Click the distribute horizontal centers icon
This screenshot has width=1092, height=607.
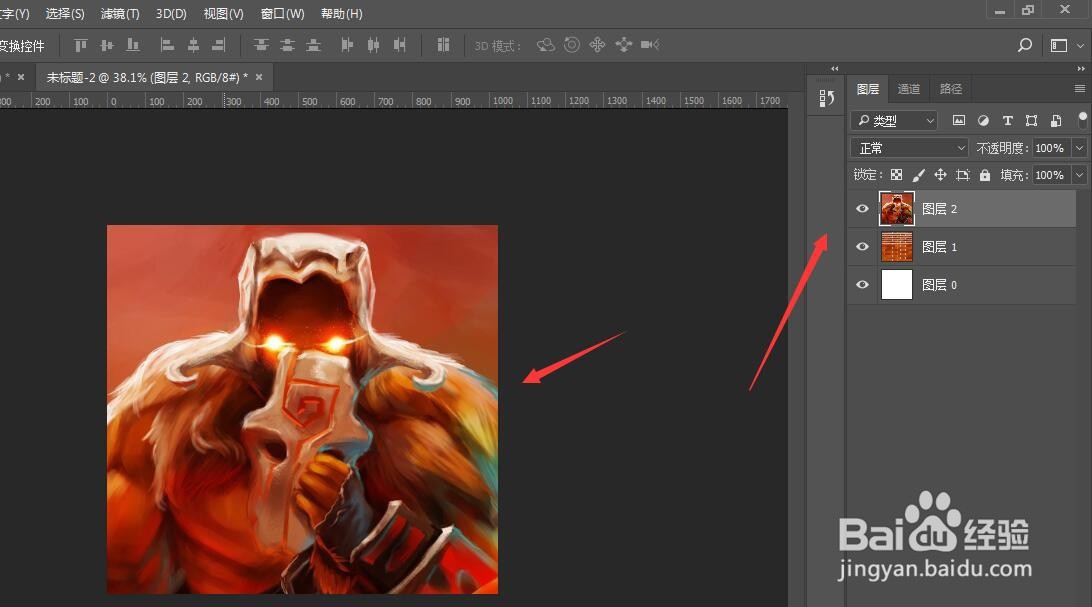coord(373,45)
